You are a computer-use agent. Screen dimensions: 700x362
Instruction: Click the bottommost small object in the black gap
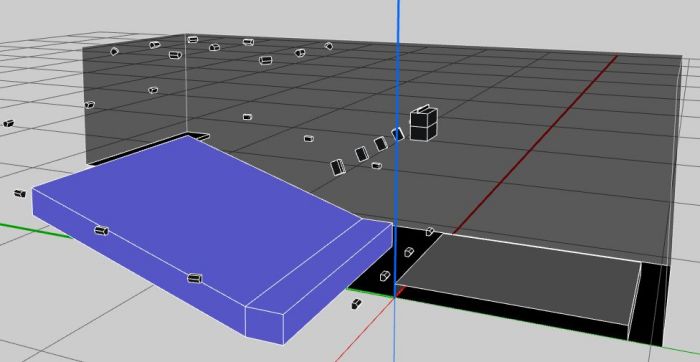385,276
